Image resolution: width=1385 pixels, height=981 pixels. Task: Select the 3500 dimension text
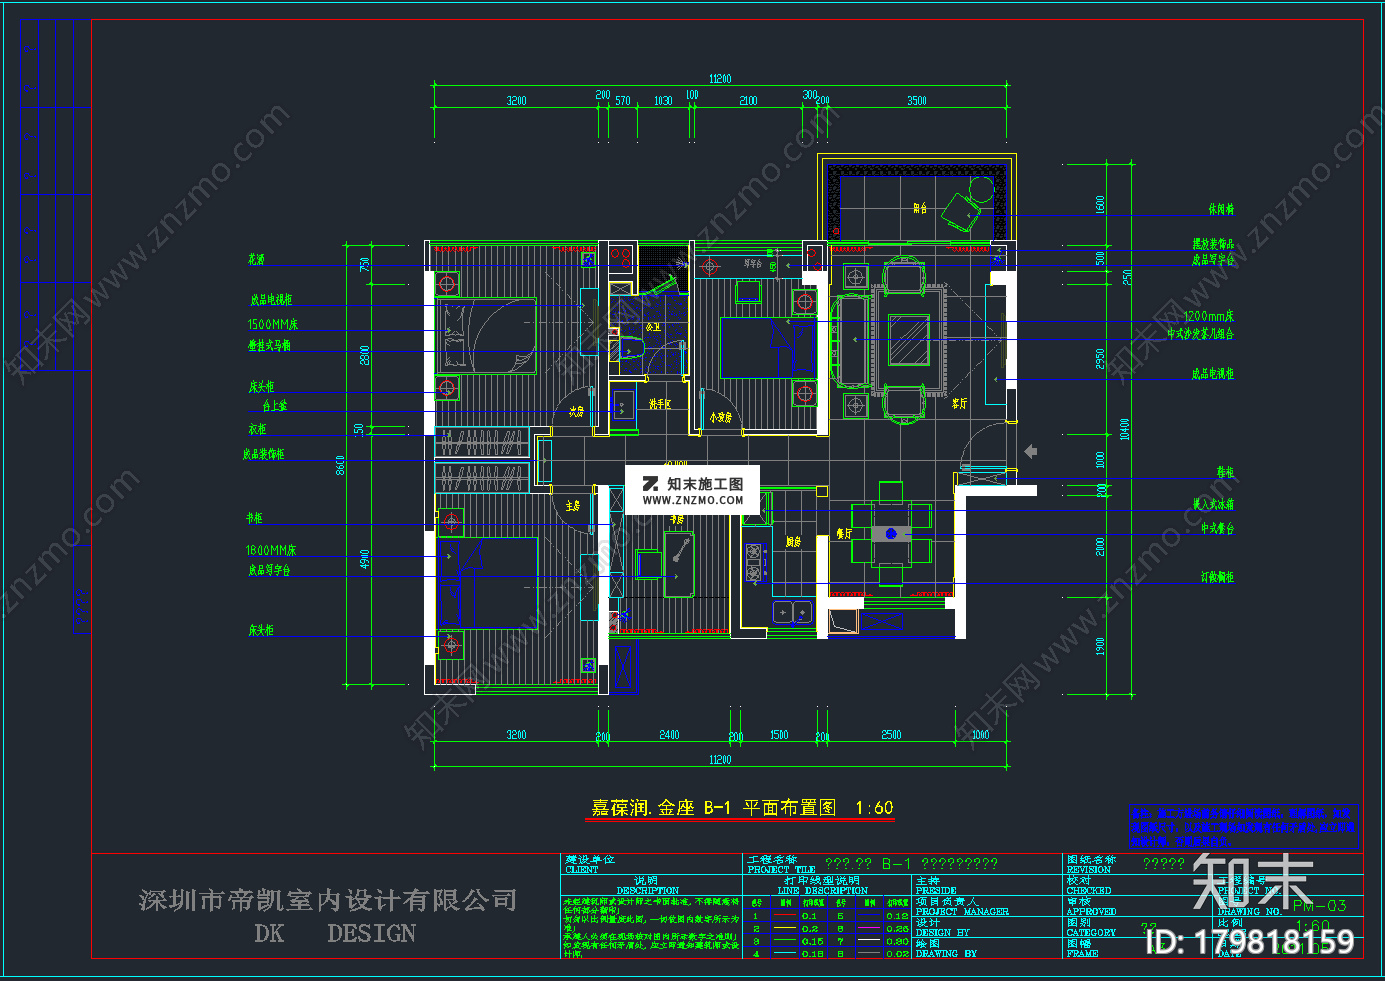pos(917,100)
